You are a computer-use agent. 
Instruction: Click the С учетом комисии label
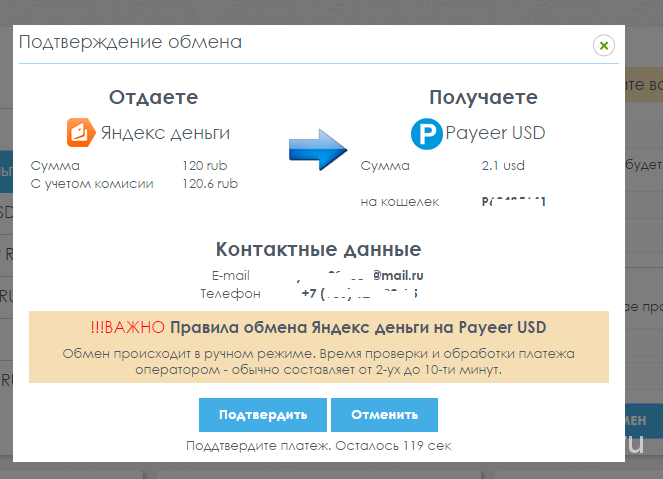pos(92,184)
